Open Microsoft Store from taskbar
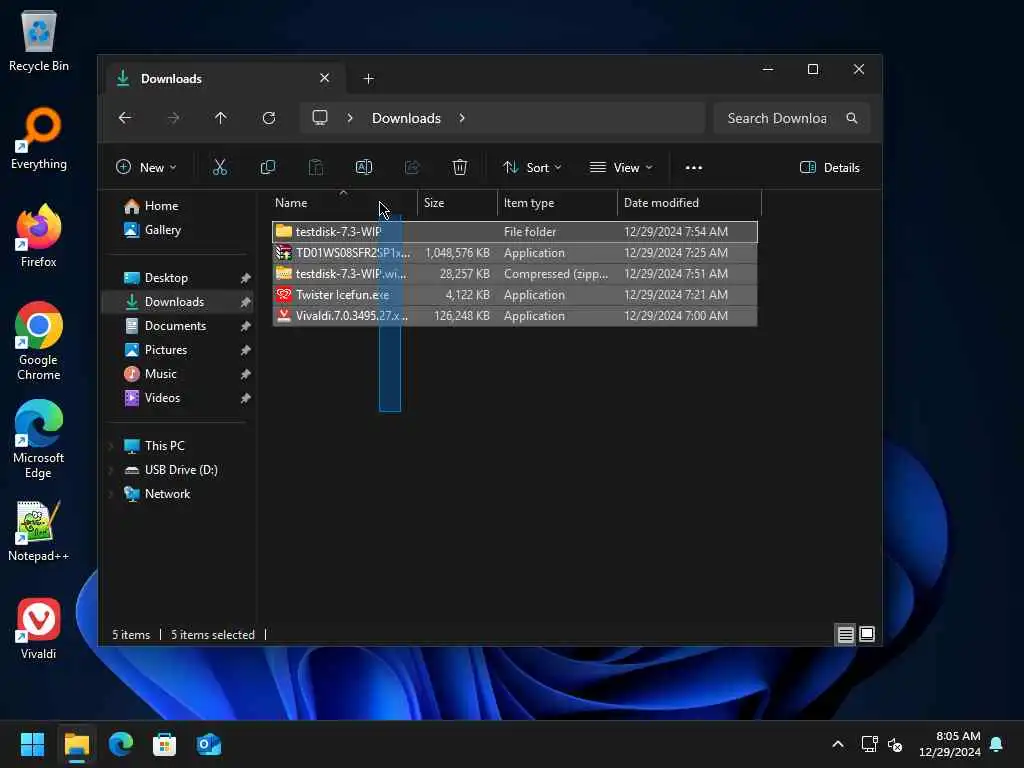 pos(165,744)
